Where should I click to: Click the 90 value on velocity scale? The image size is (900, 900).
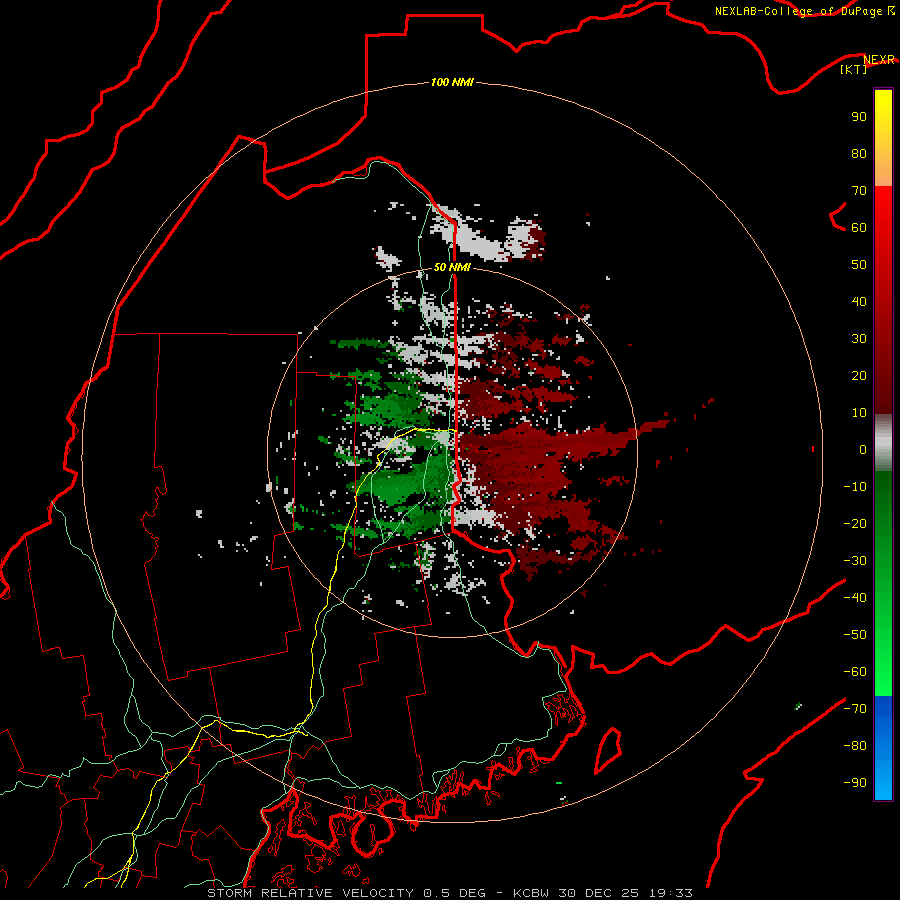(859, 117)
